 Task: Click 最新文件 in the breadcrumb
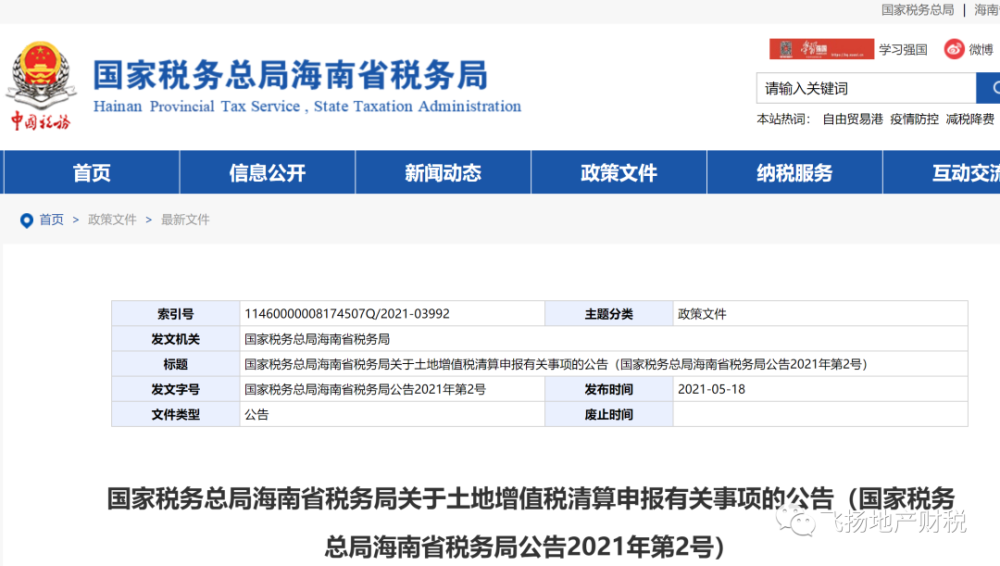coord(185,220)
